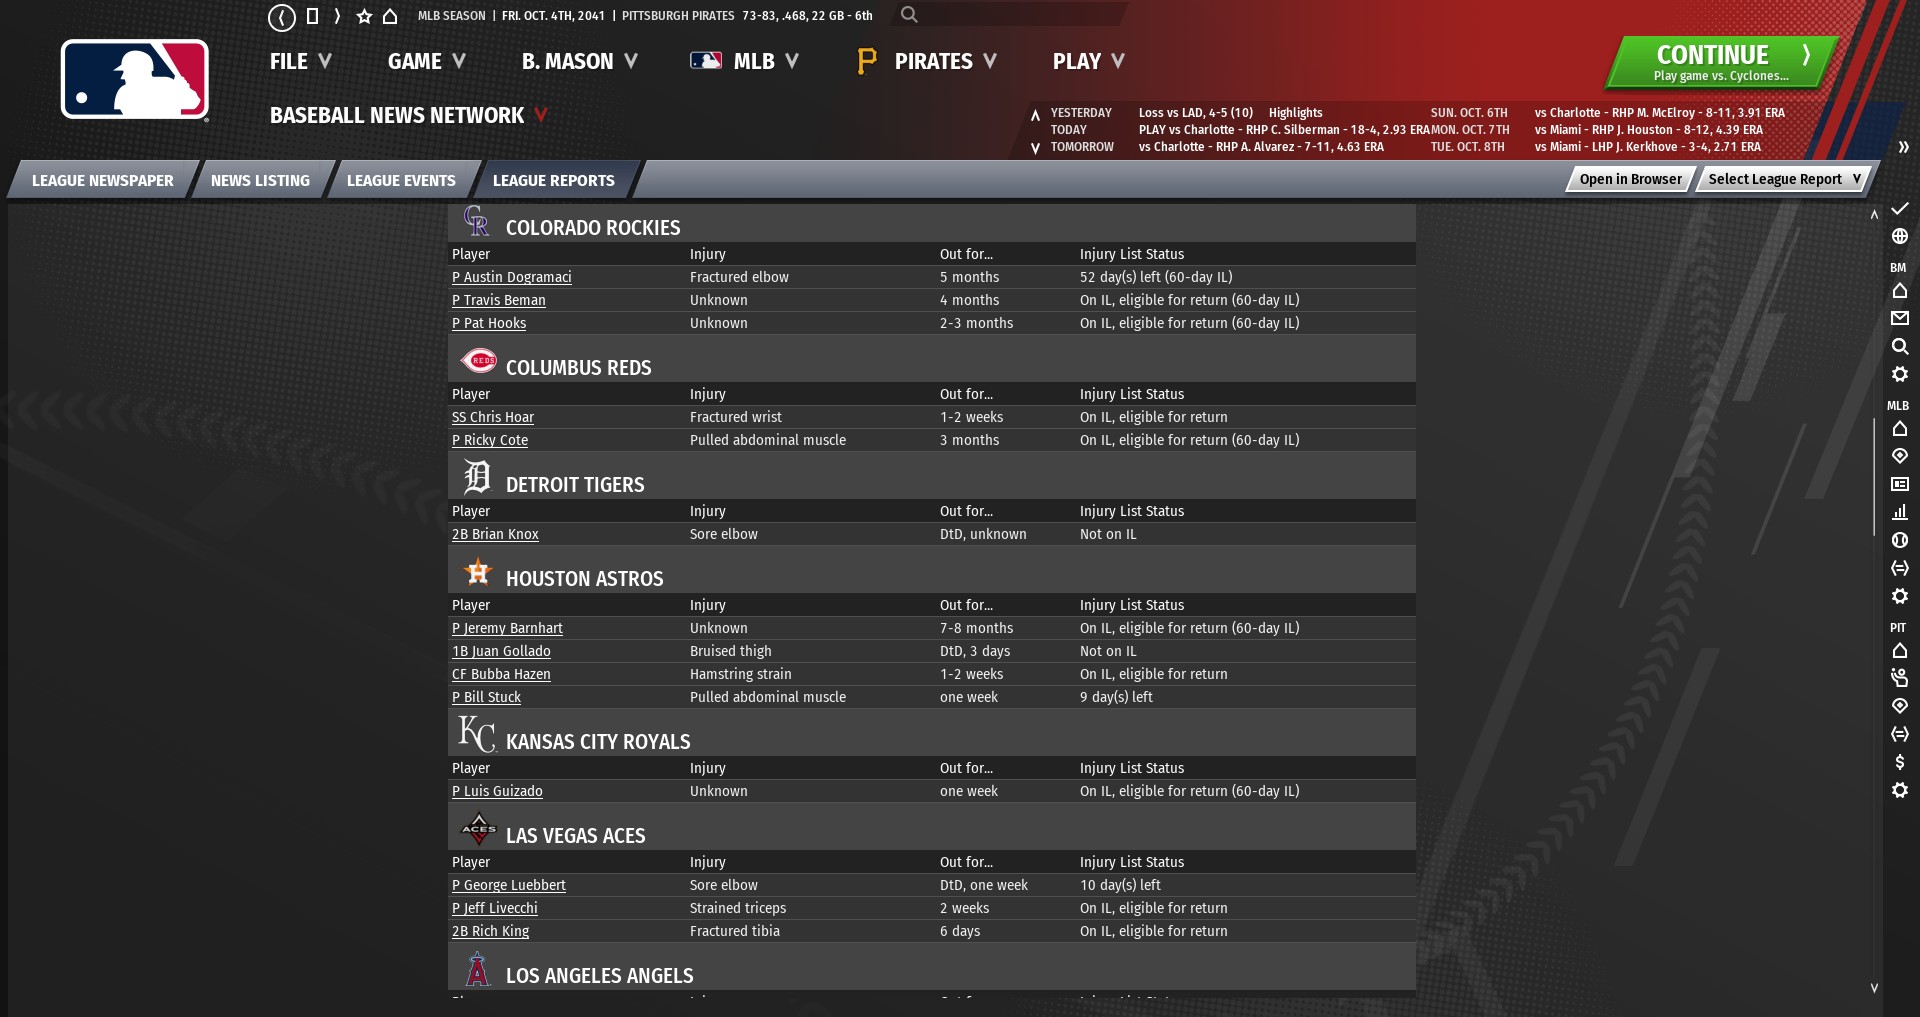Open player P Austin Dogramaci
1920x1017 pixels.
512,277
